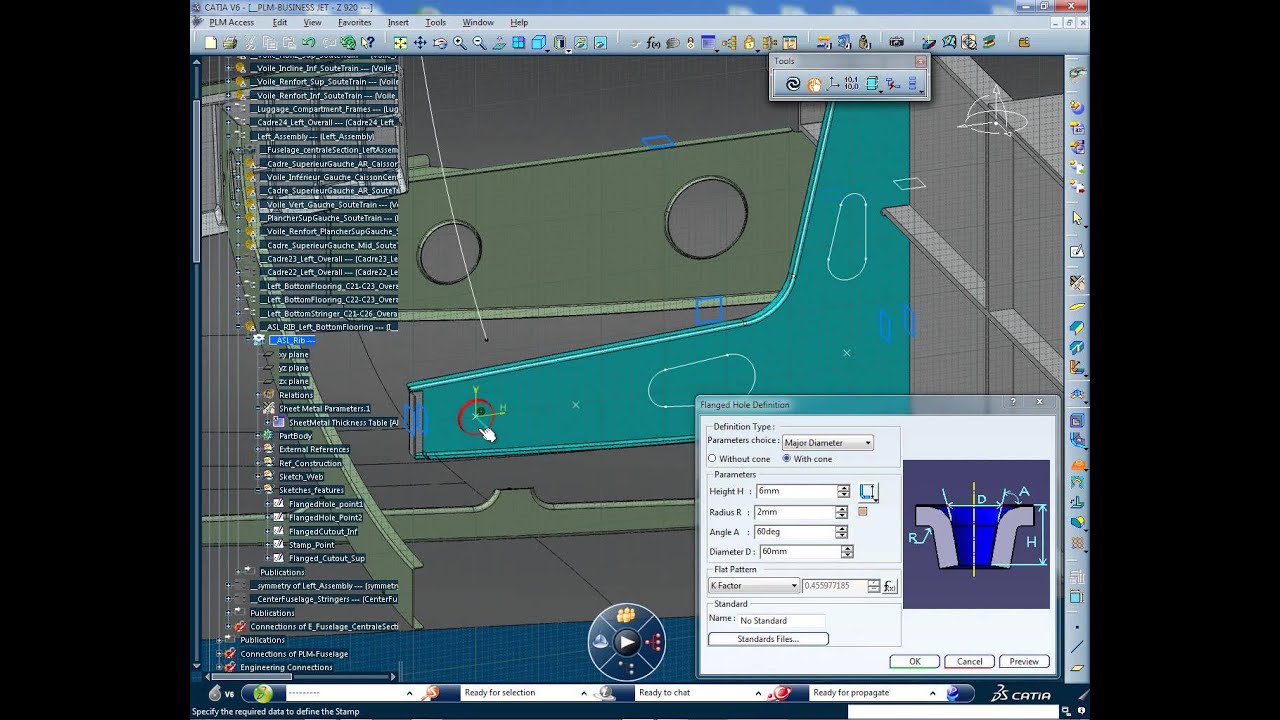Click the Height H value field
Viewport: 1280px width, 720px height.
(796, 491)
